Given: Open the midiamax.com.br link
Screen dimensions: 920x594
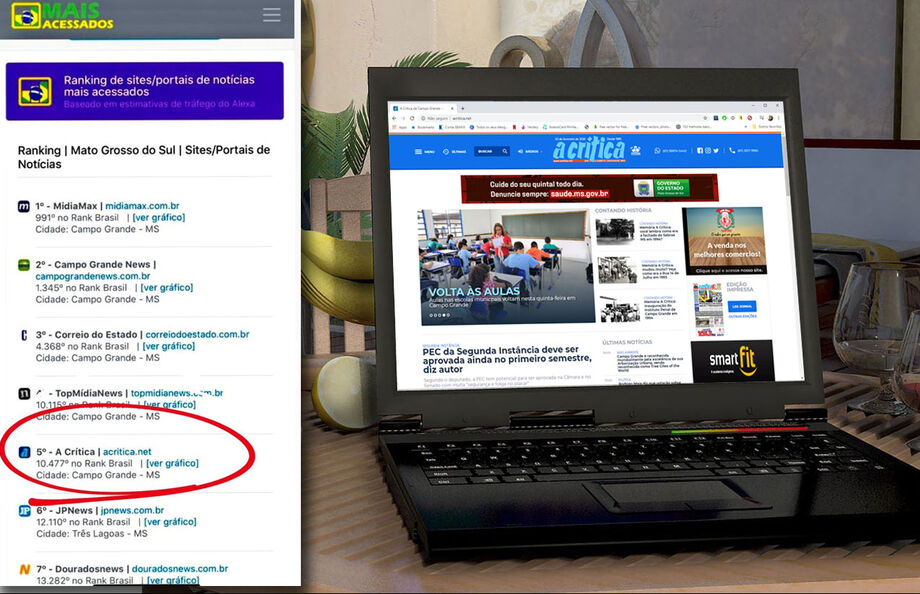Looking at the screenshot, I should pos(143,205).
